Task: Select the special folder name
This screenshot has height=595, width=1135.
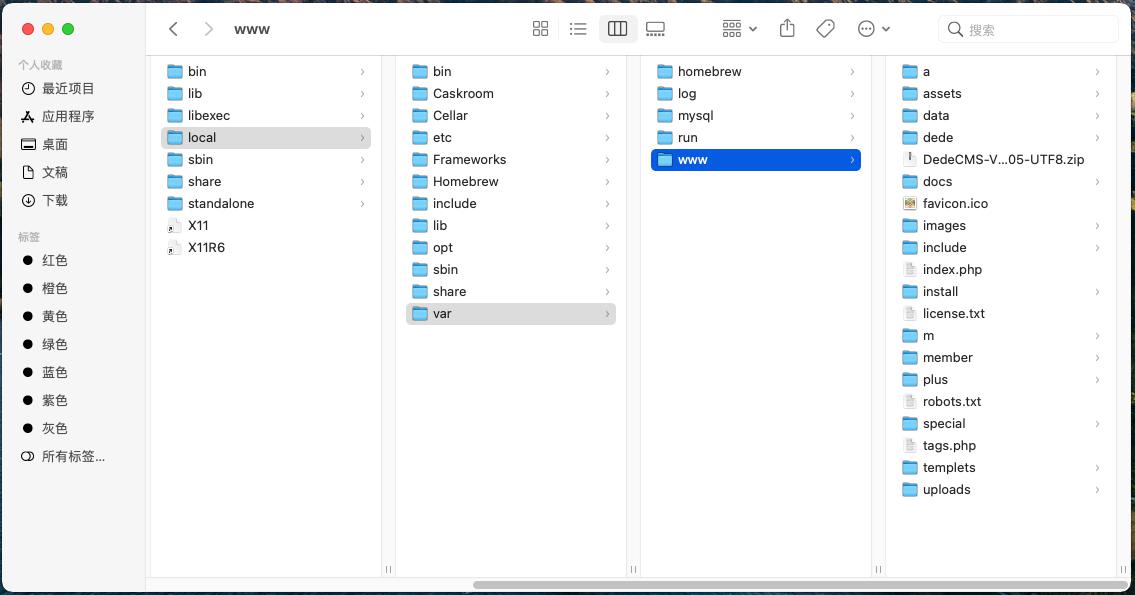Action: pos(944,424)
